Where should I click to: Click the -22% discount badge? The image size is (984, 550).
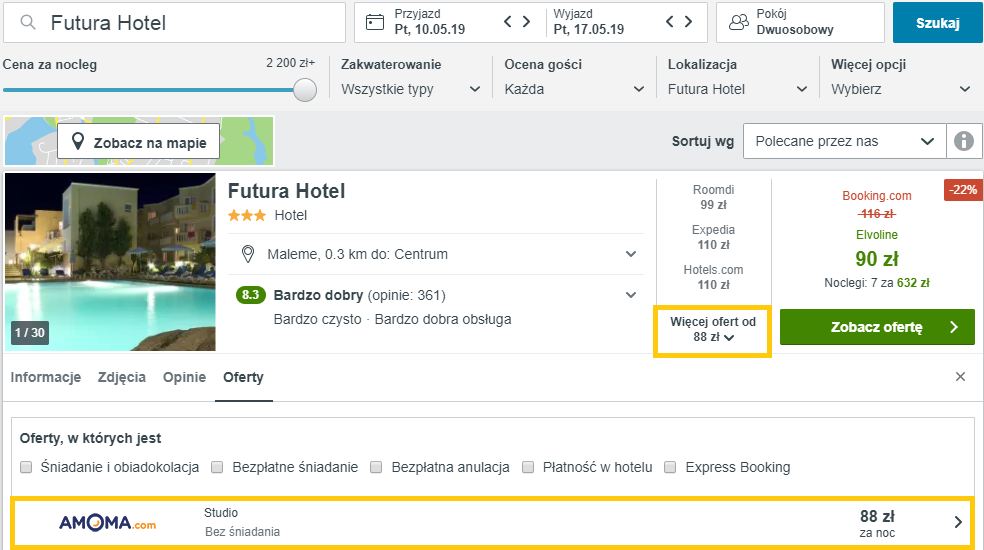tap(963, 190)
